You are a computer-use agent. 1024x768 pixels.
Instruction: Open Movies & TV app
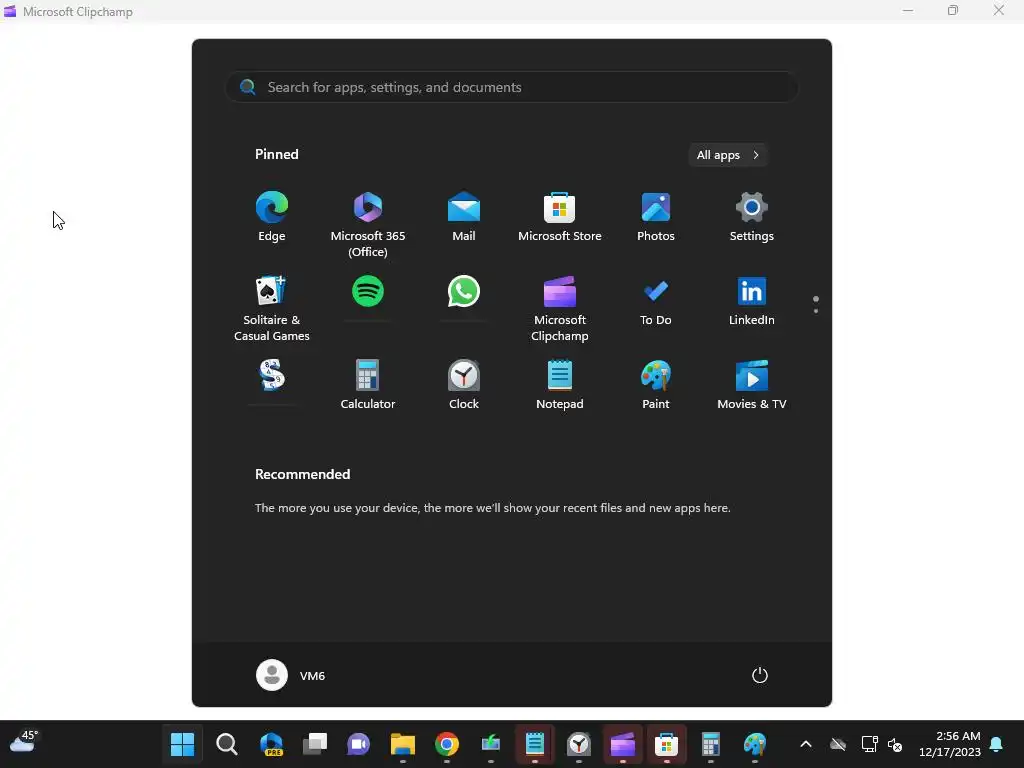(x=752, y=385)
